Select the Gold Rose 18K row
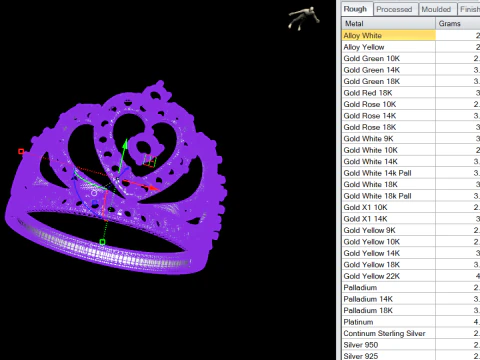The height and width of the screenshot is (360, 480). coord(411,127)
